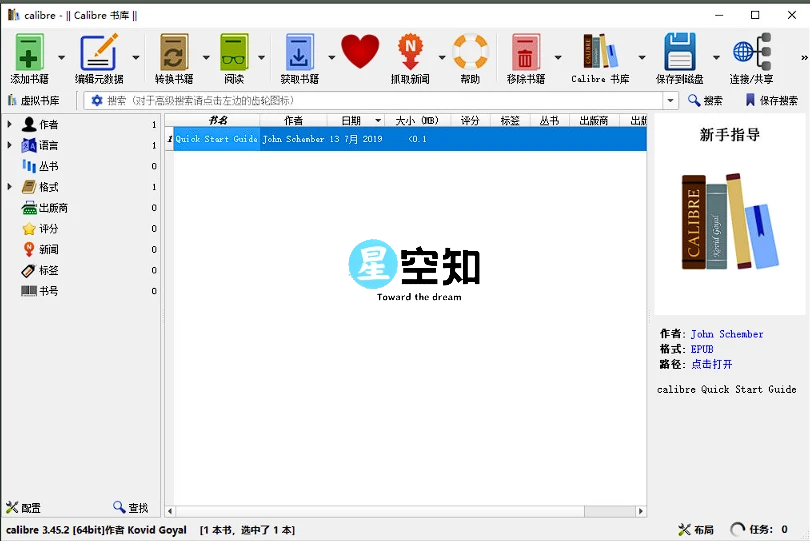Sort by 丛书 series column header
This screenshot has width=810, height=541.
550,120
